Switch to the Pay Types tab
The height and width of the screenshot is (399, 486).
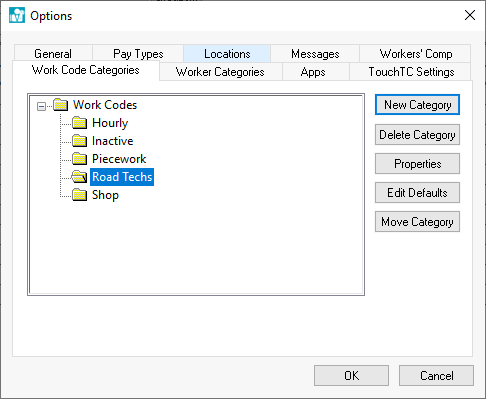(x=138, y=54)
